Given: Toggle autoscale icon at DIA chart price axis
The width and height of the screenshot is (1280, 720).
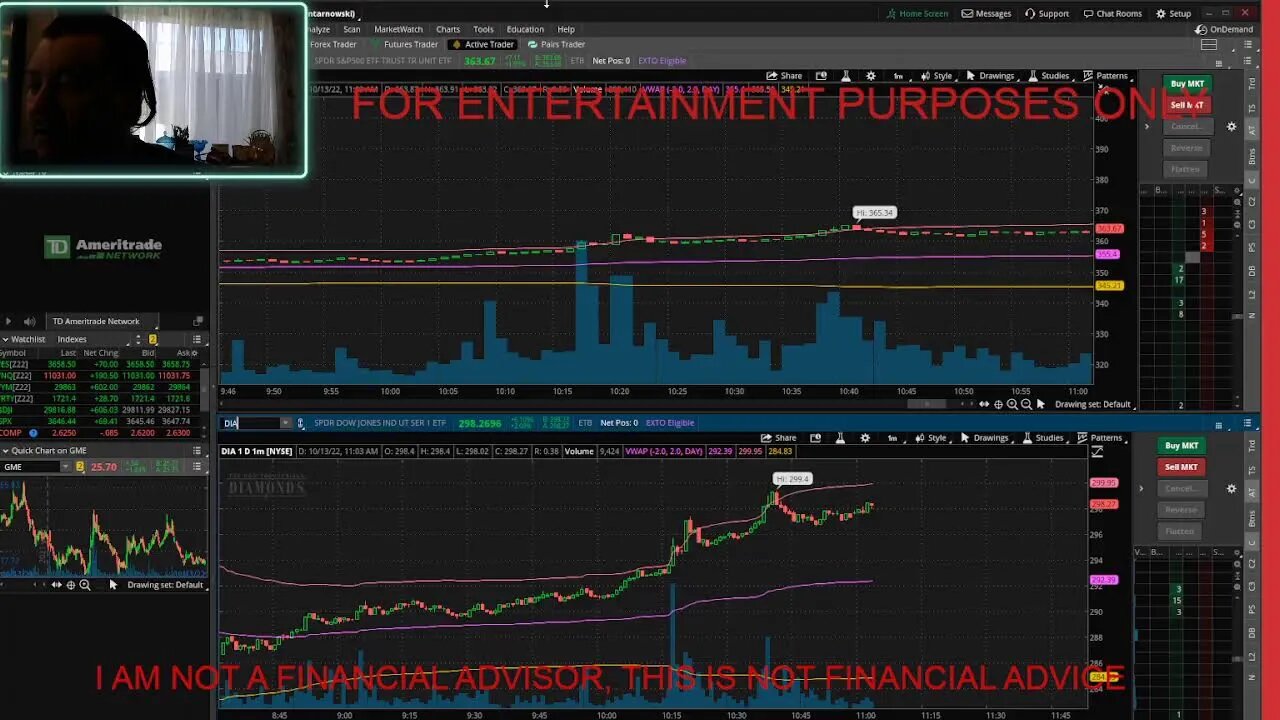Looking at the screenshot, I should pyautogui.click(x=1097, y=453).
